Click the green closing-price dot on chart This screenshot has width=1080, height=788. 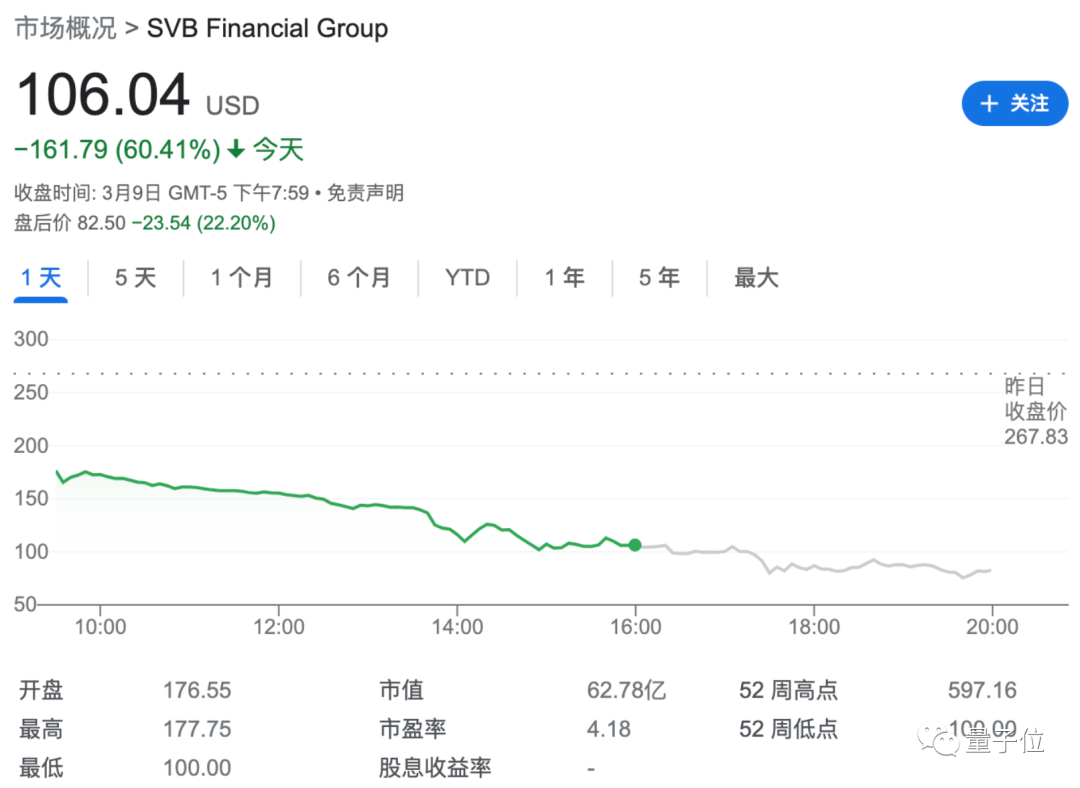coord(635,545)
